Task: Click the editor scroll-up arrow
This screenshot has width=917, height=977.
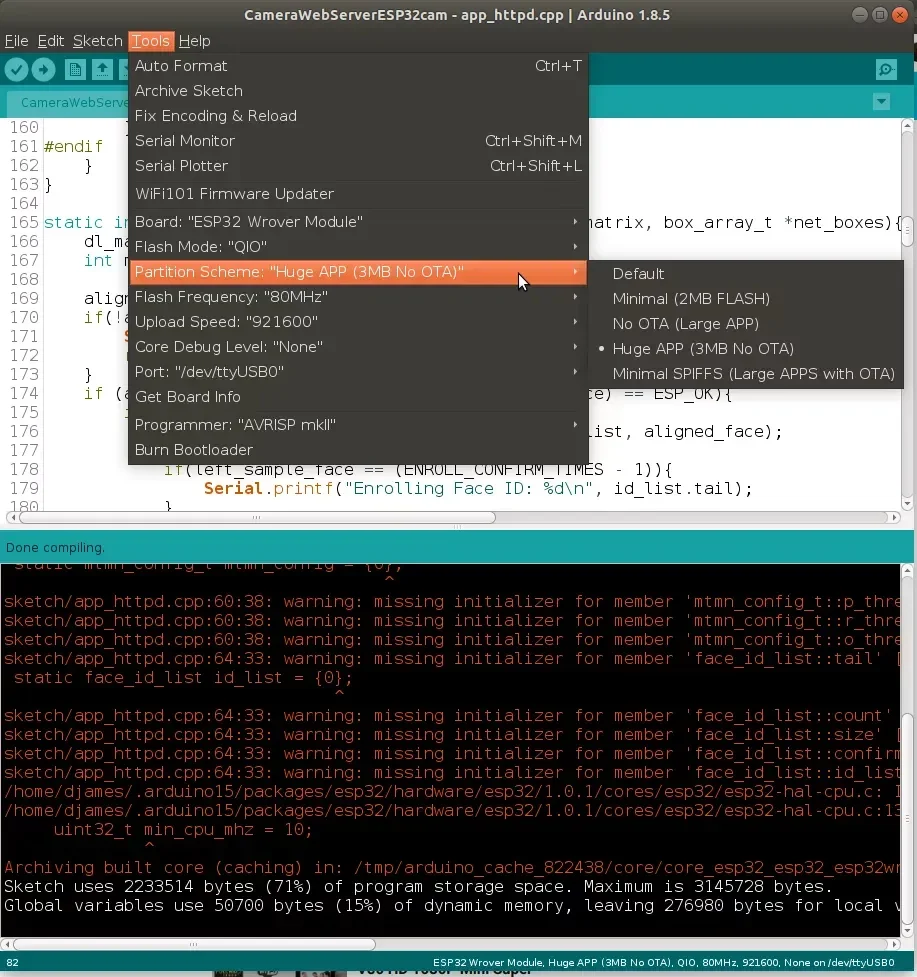Action: (907, 126)
